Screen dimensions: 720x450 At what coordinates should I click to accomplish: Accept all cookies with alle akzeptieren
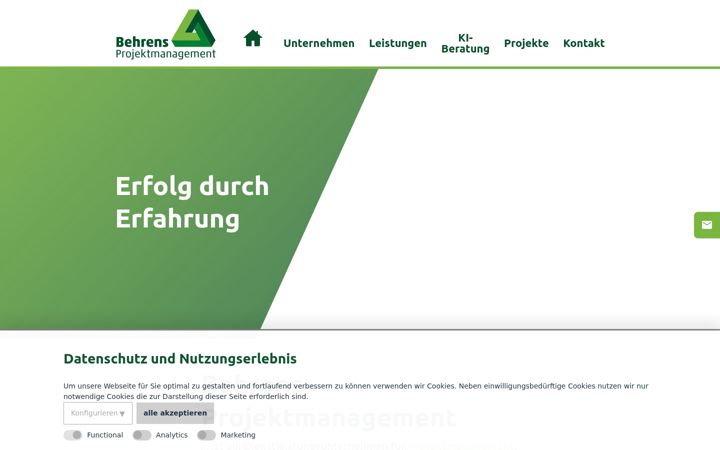pyautogui.click(x=175, y=413)
